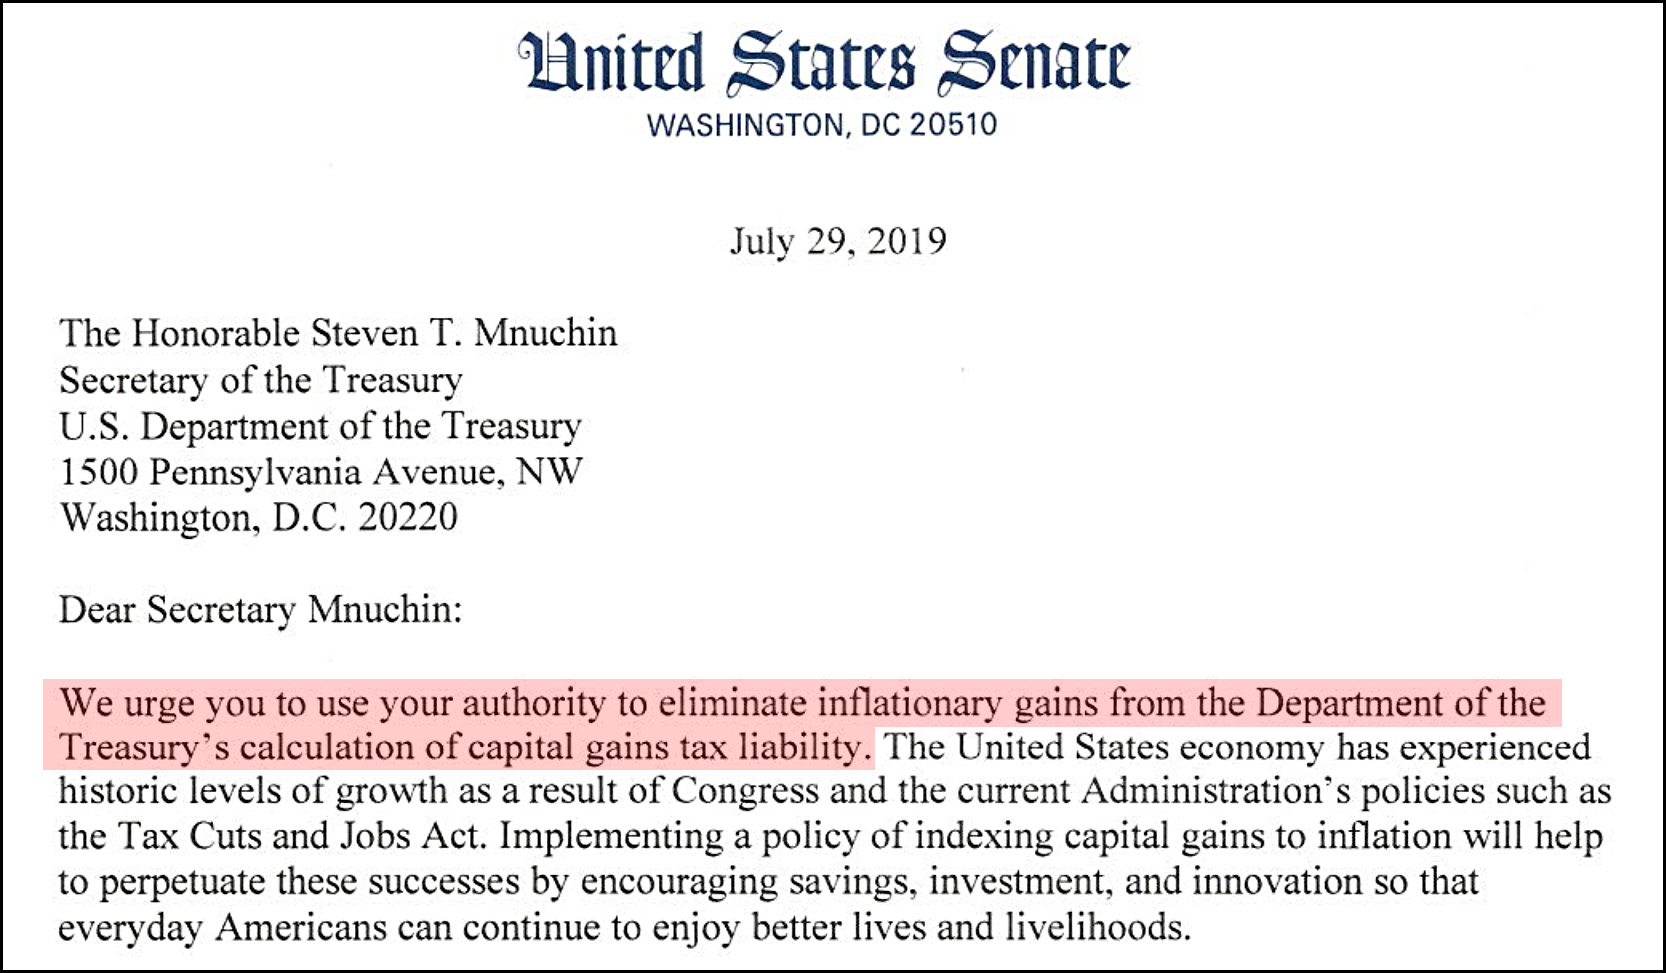
Task: Select the date July 29, 2019
Action: pos(838,241)
